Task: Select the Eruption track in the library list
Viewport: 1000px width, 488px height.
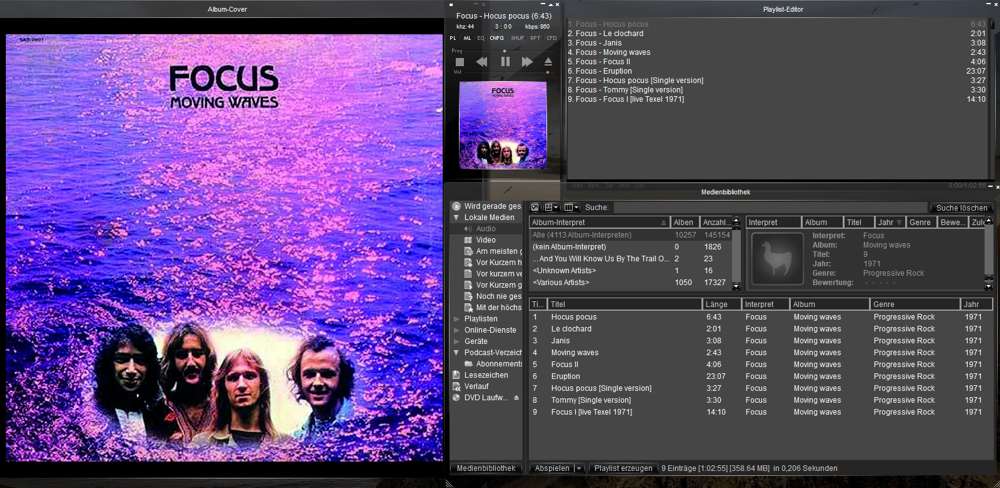Action: [565, 376]
